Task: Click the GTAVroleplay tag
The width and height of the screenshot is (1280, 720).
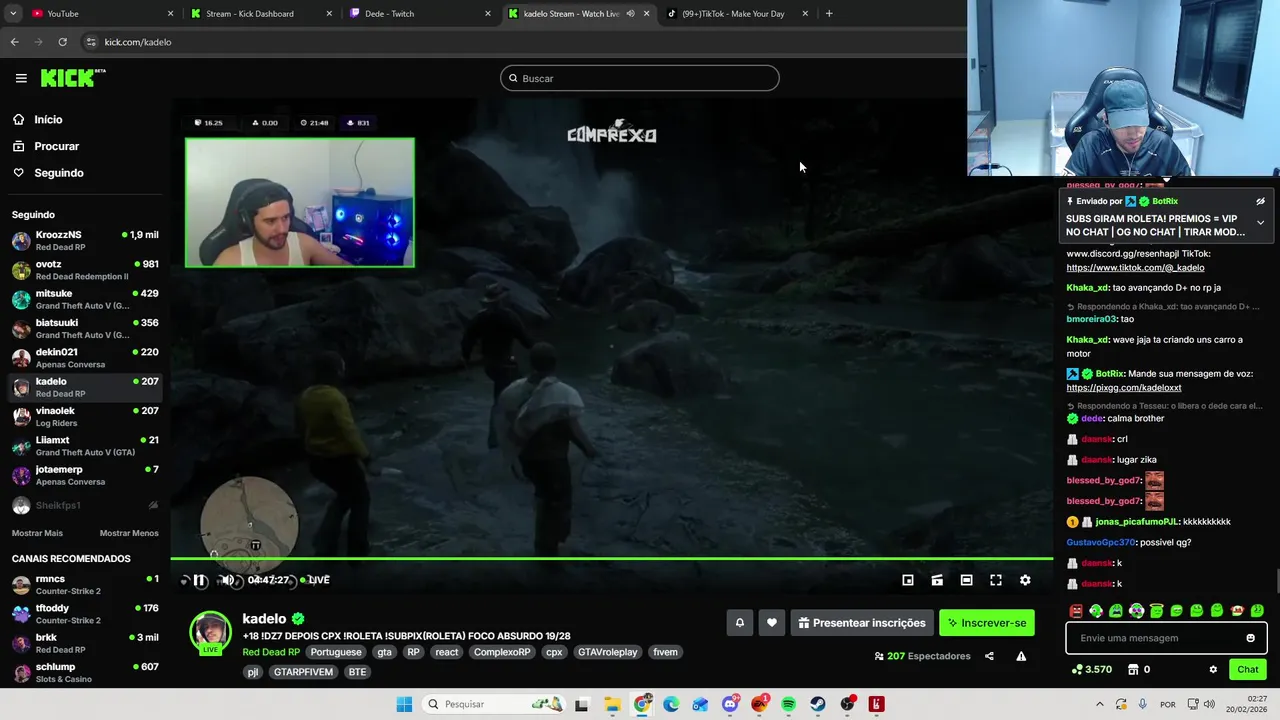Action: click(x=607, y=652)
